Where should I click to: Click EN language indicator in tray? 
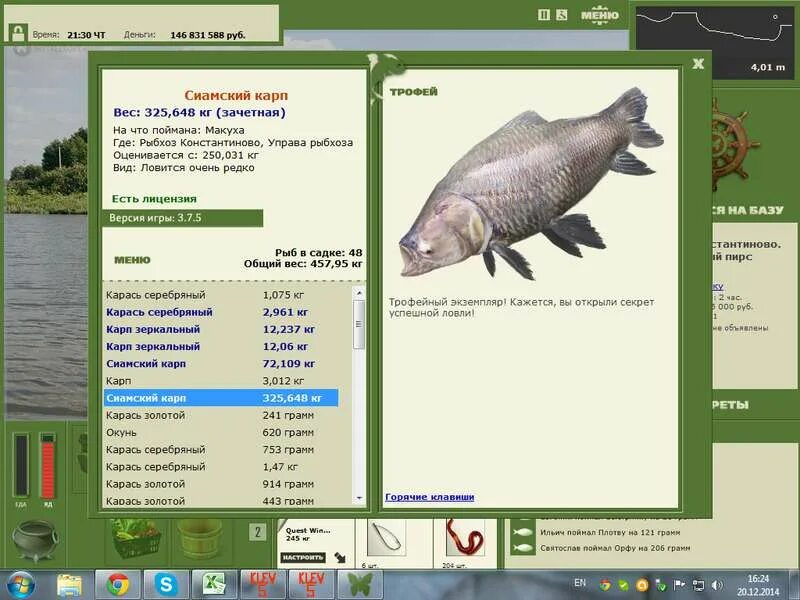[x=580, y=583]
